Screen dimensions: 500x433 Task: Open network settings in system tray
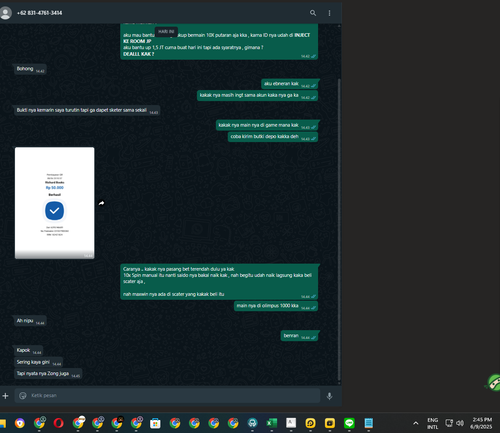[x=449, y=423]
